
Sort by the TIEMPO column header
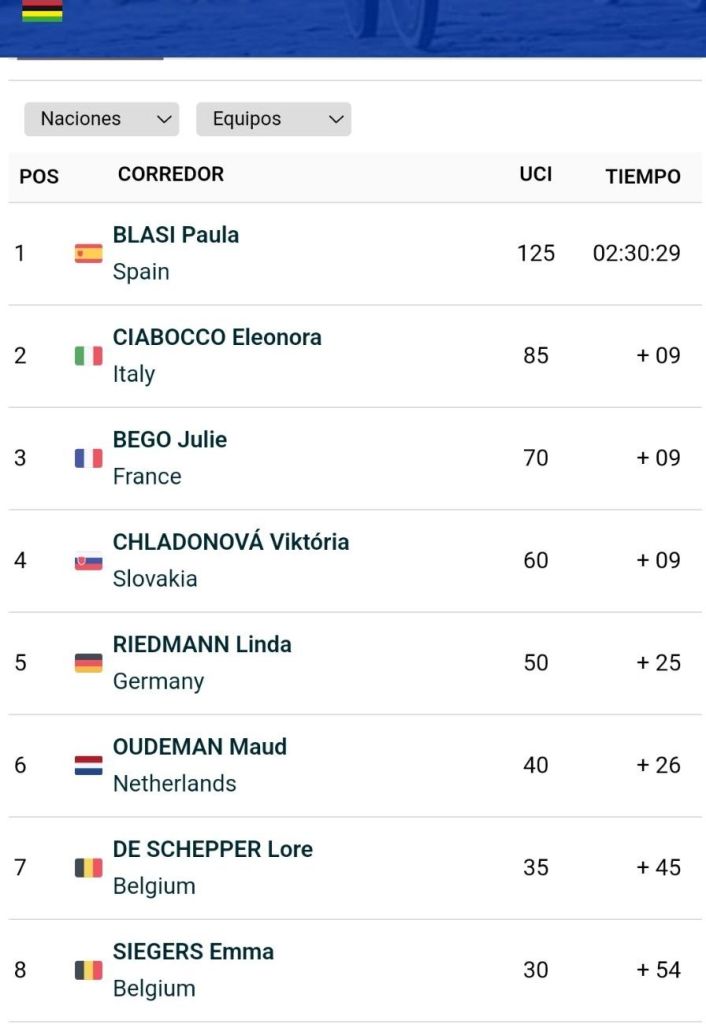(643, 176)
